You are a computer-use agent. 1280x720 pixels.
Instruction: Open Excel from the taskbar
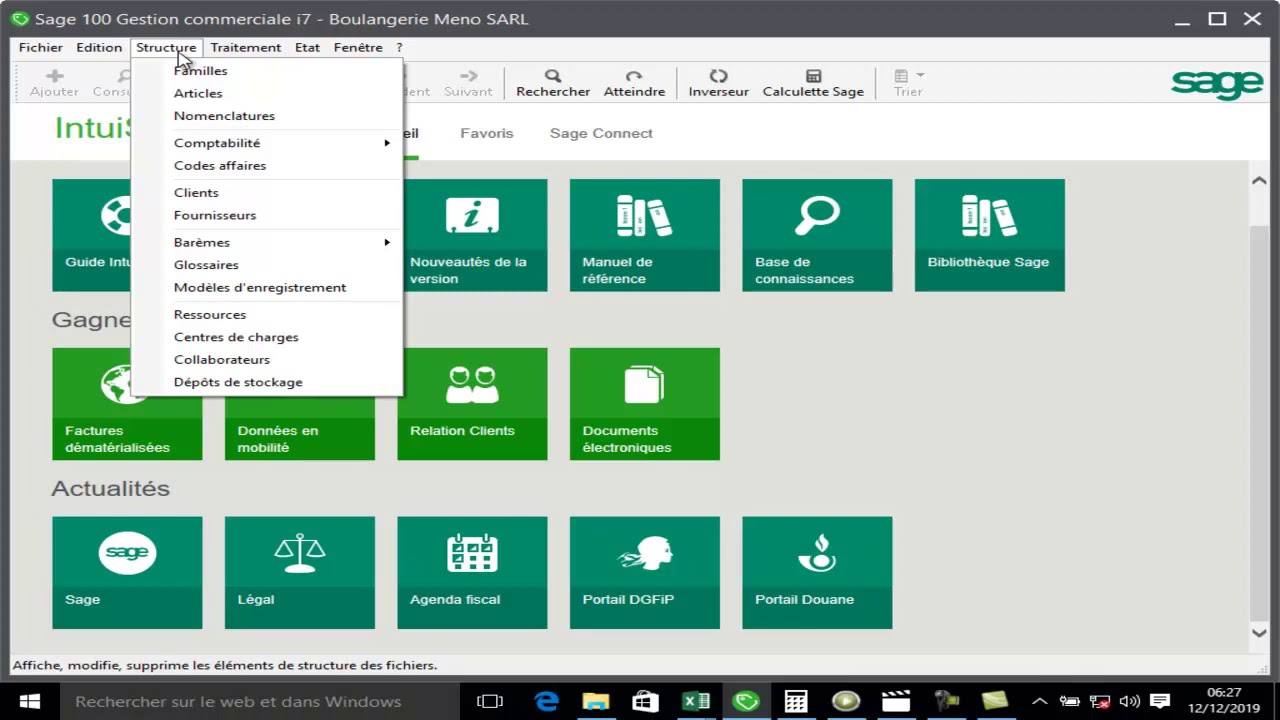(696, 701)
